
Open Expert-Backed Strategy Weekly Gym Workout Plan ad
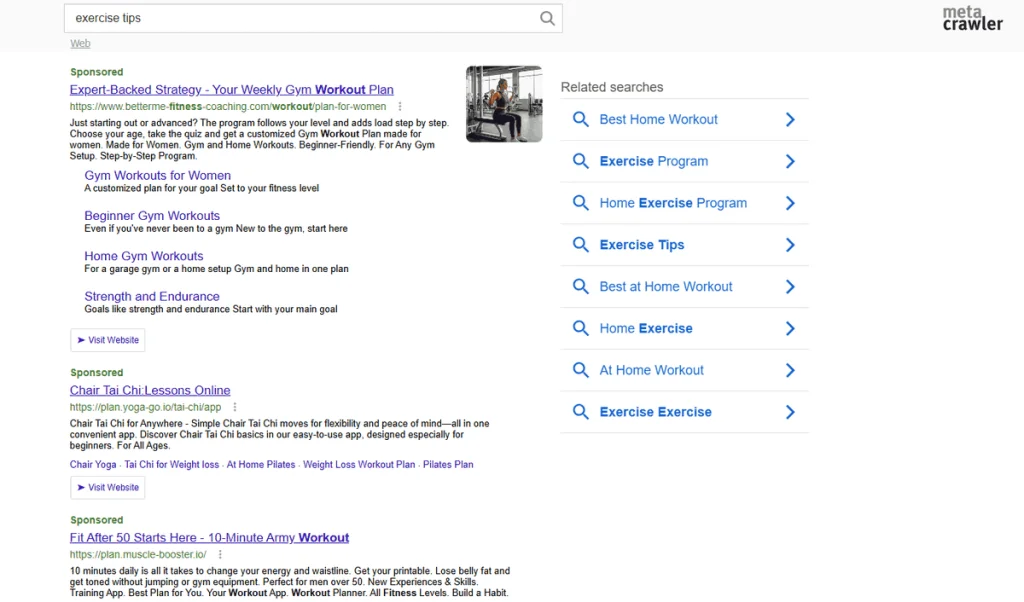click(232, 89)
